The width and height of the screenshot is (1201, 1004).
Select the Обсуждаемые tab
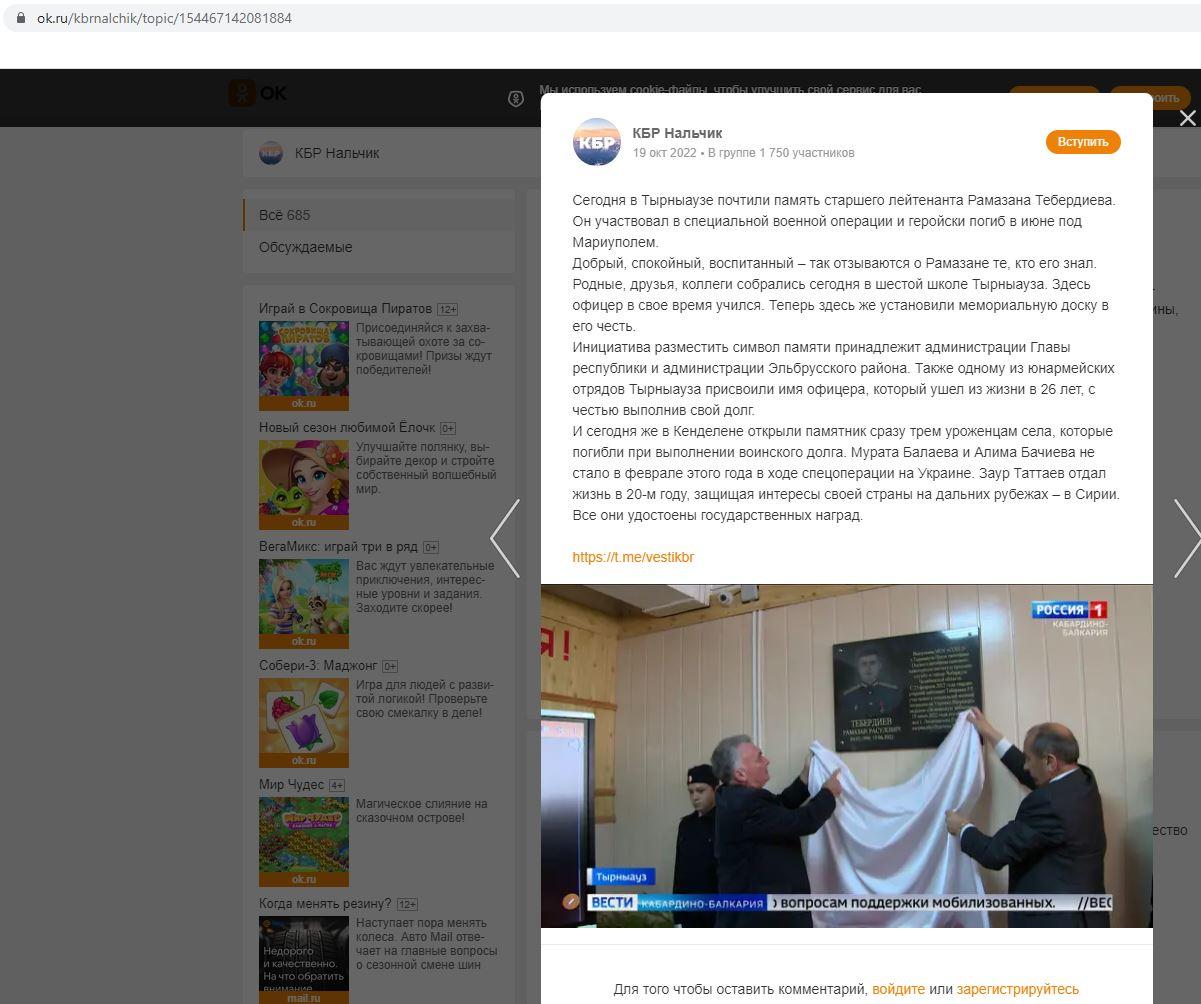379,247
